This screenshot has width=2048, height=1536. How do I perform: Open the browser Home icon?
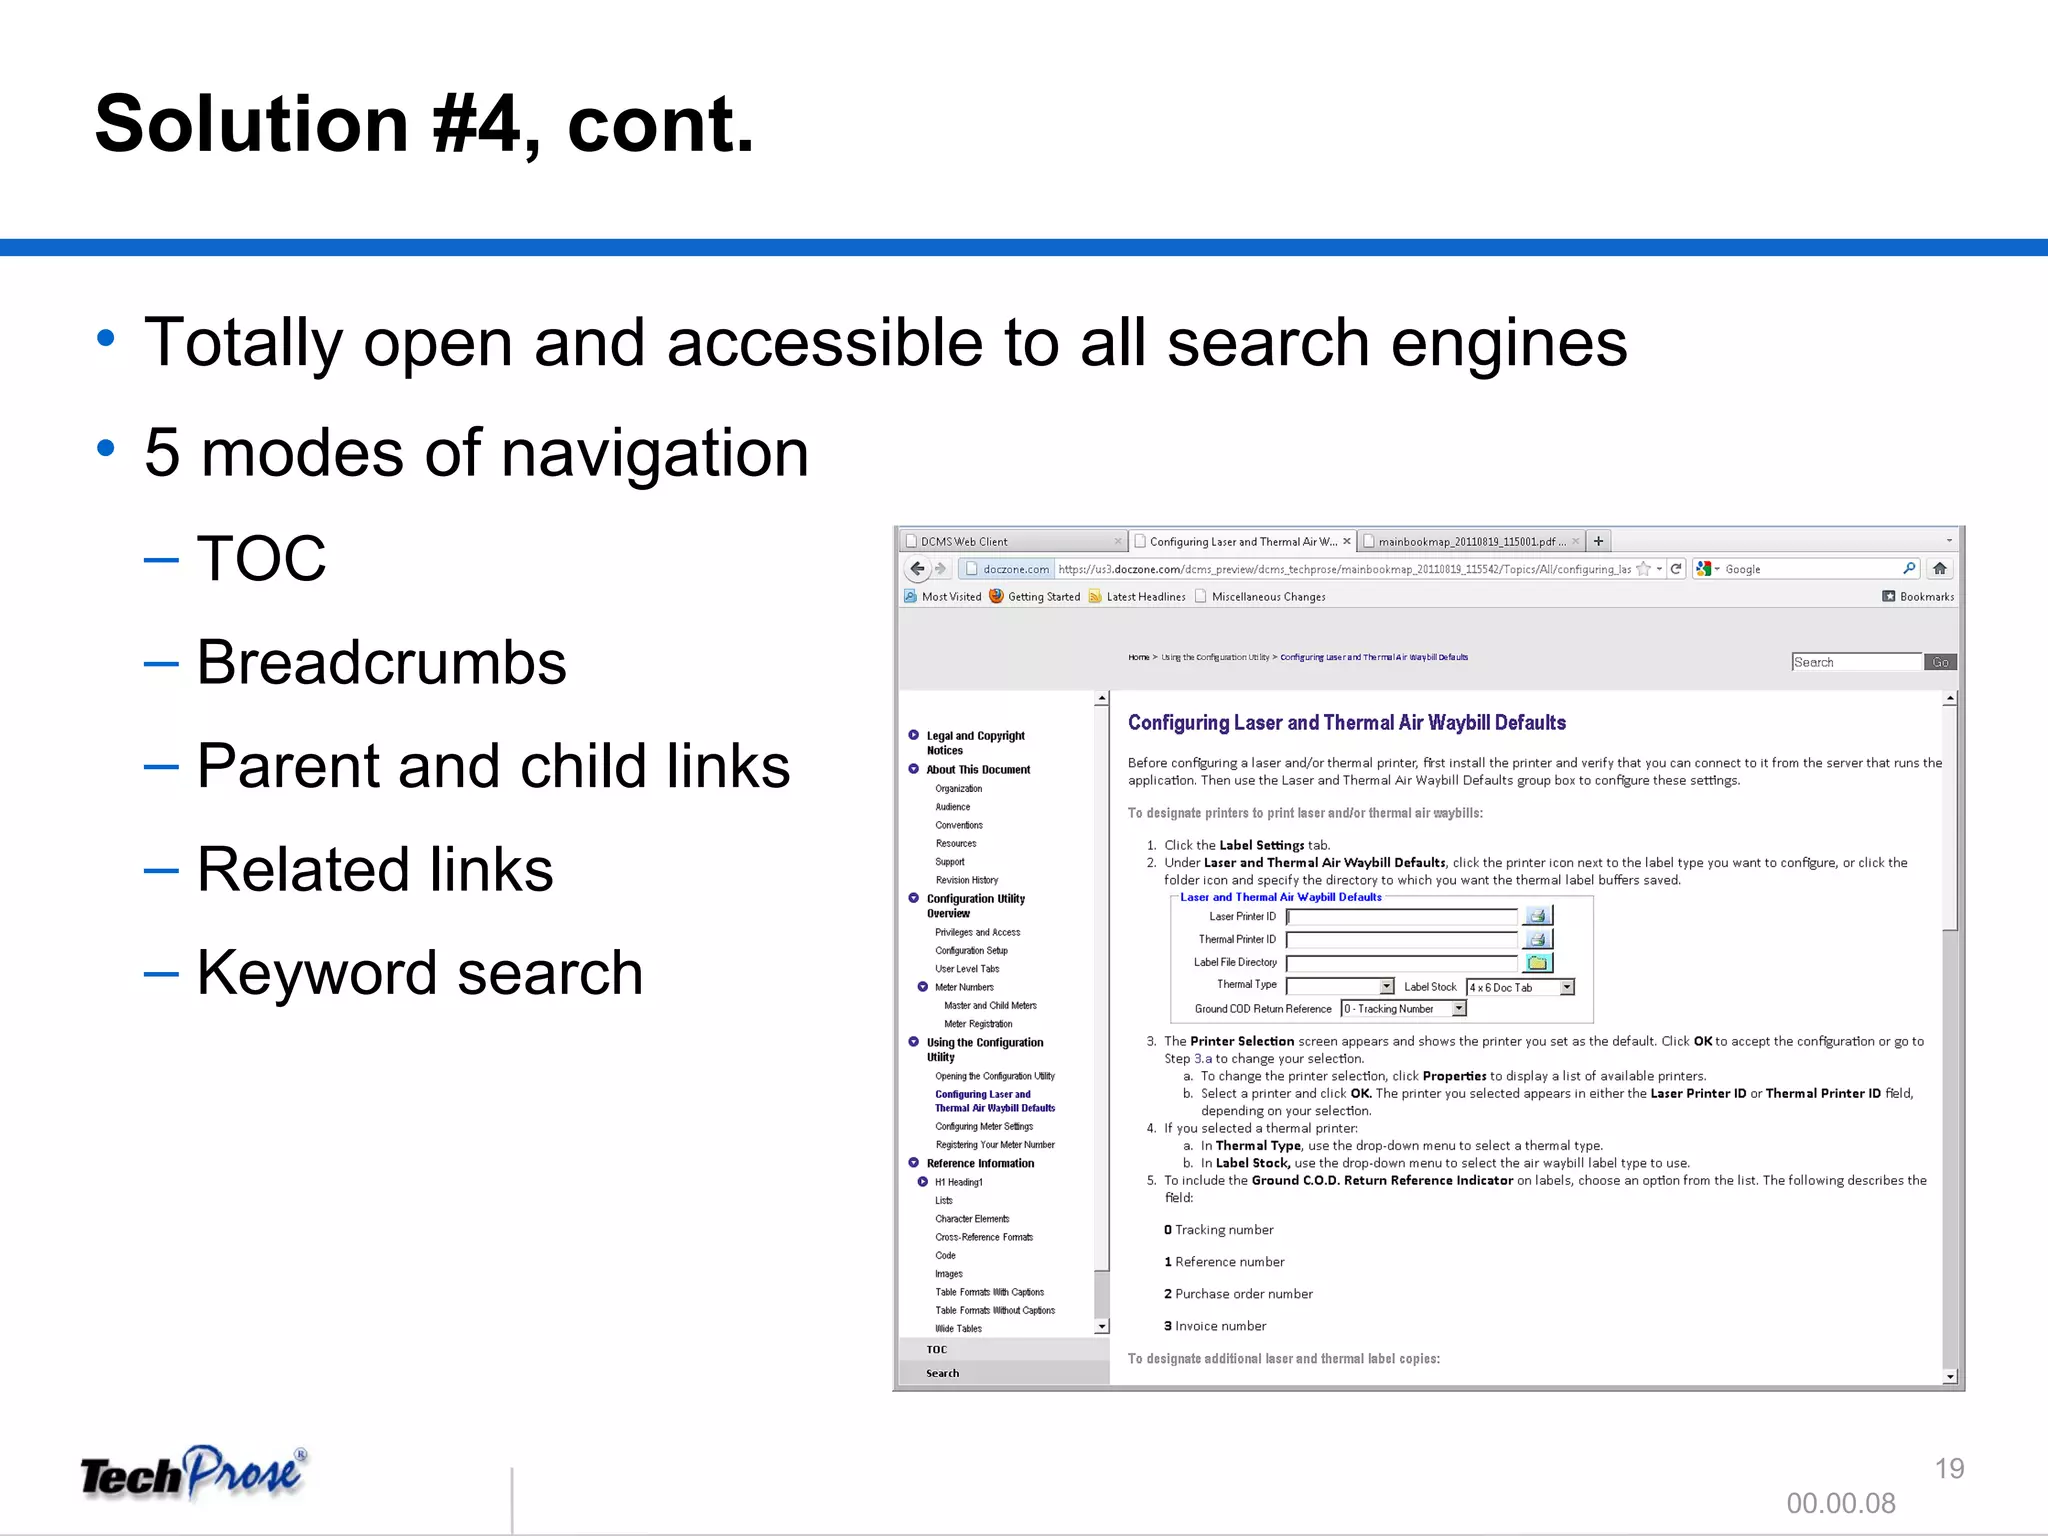(1939, 569)
